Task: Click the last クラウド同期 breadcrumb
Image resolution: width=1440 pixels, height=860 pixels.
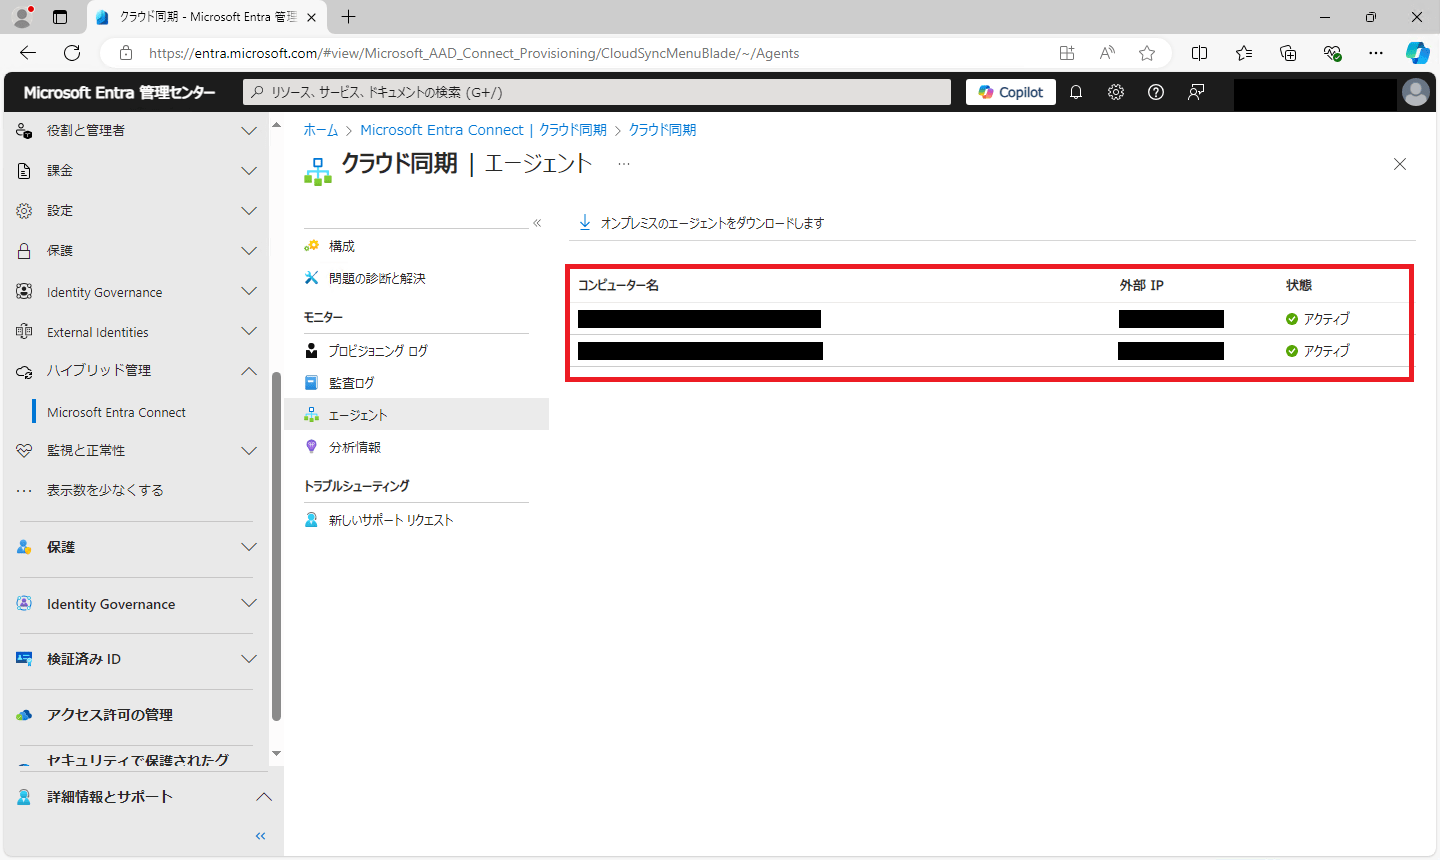Action: pyautogui.click(x=662, y=130)
